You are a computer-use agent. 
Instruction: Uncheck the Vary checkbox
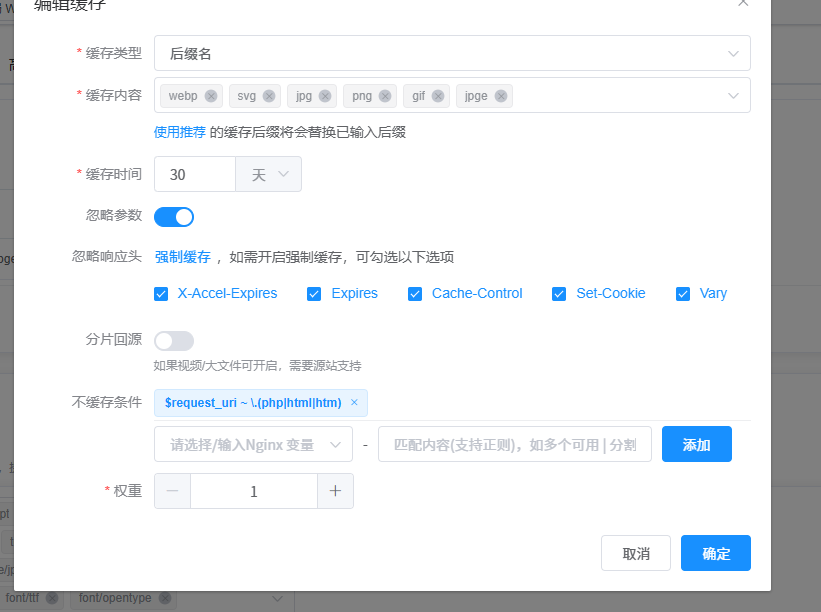pos(683,294)
